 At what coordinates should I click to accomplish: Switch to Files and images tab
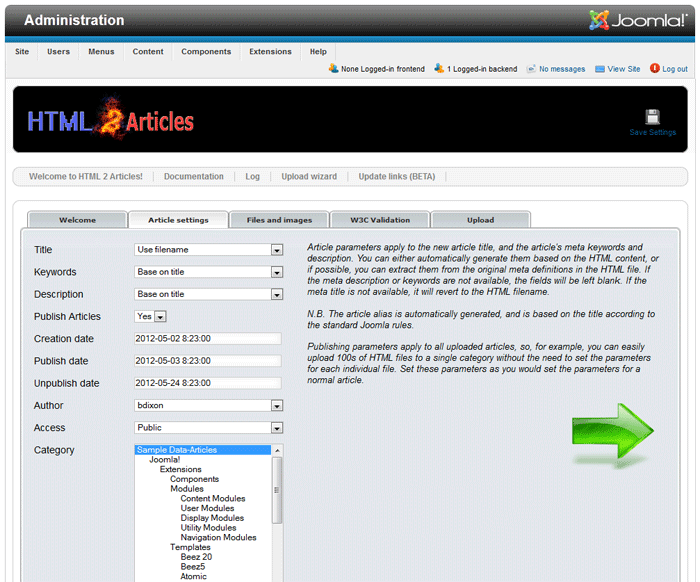point(279,220)
